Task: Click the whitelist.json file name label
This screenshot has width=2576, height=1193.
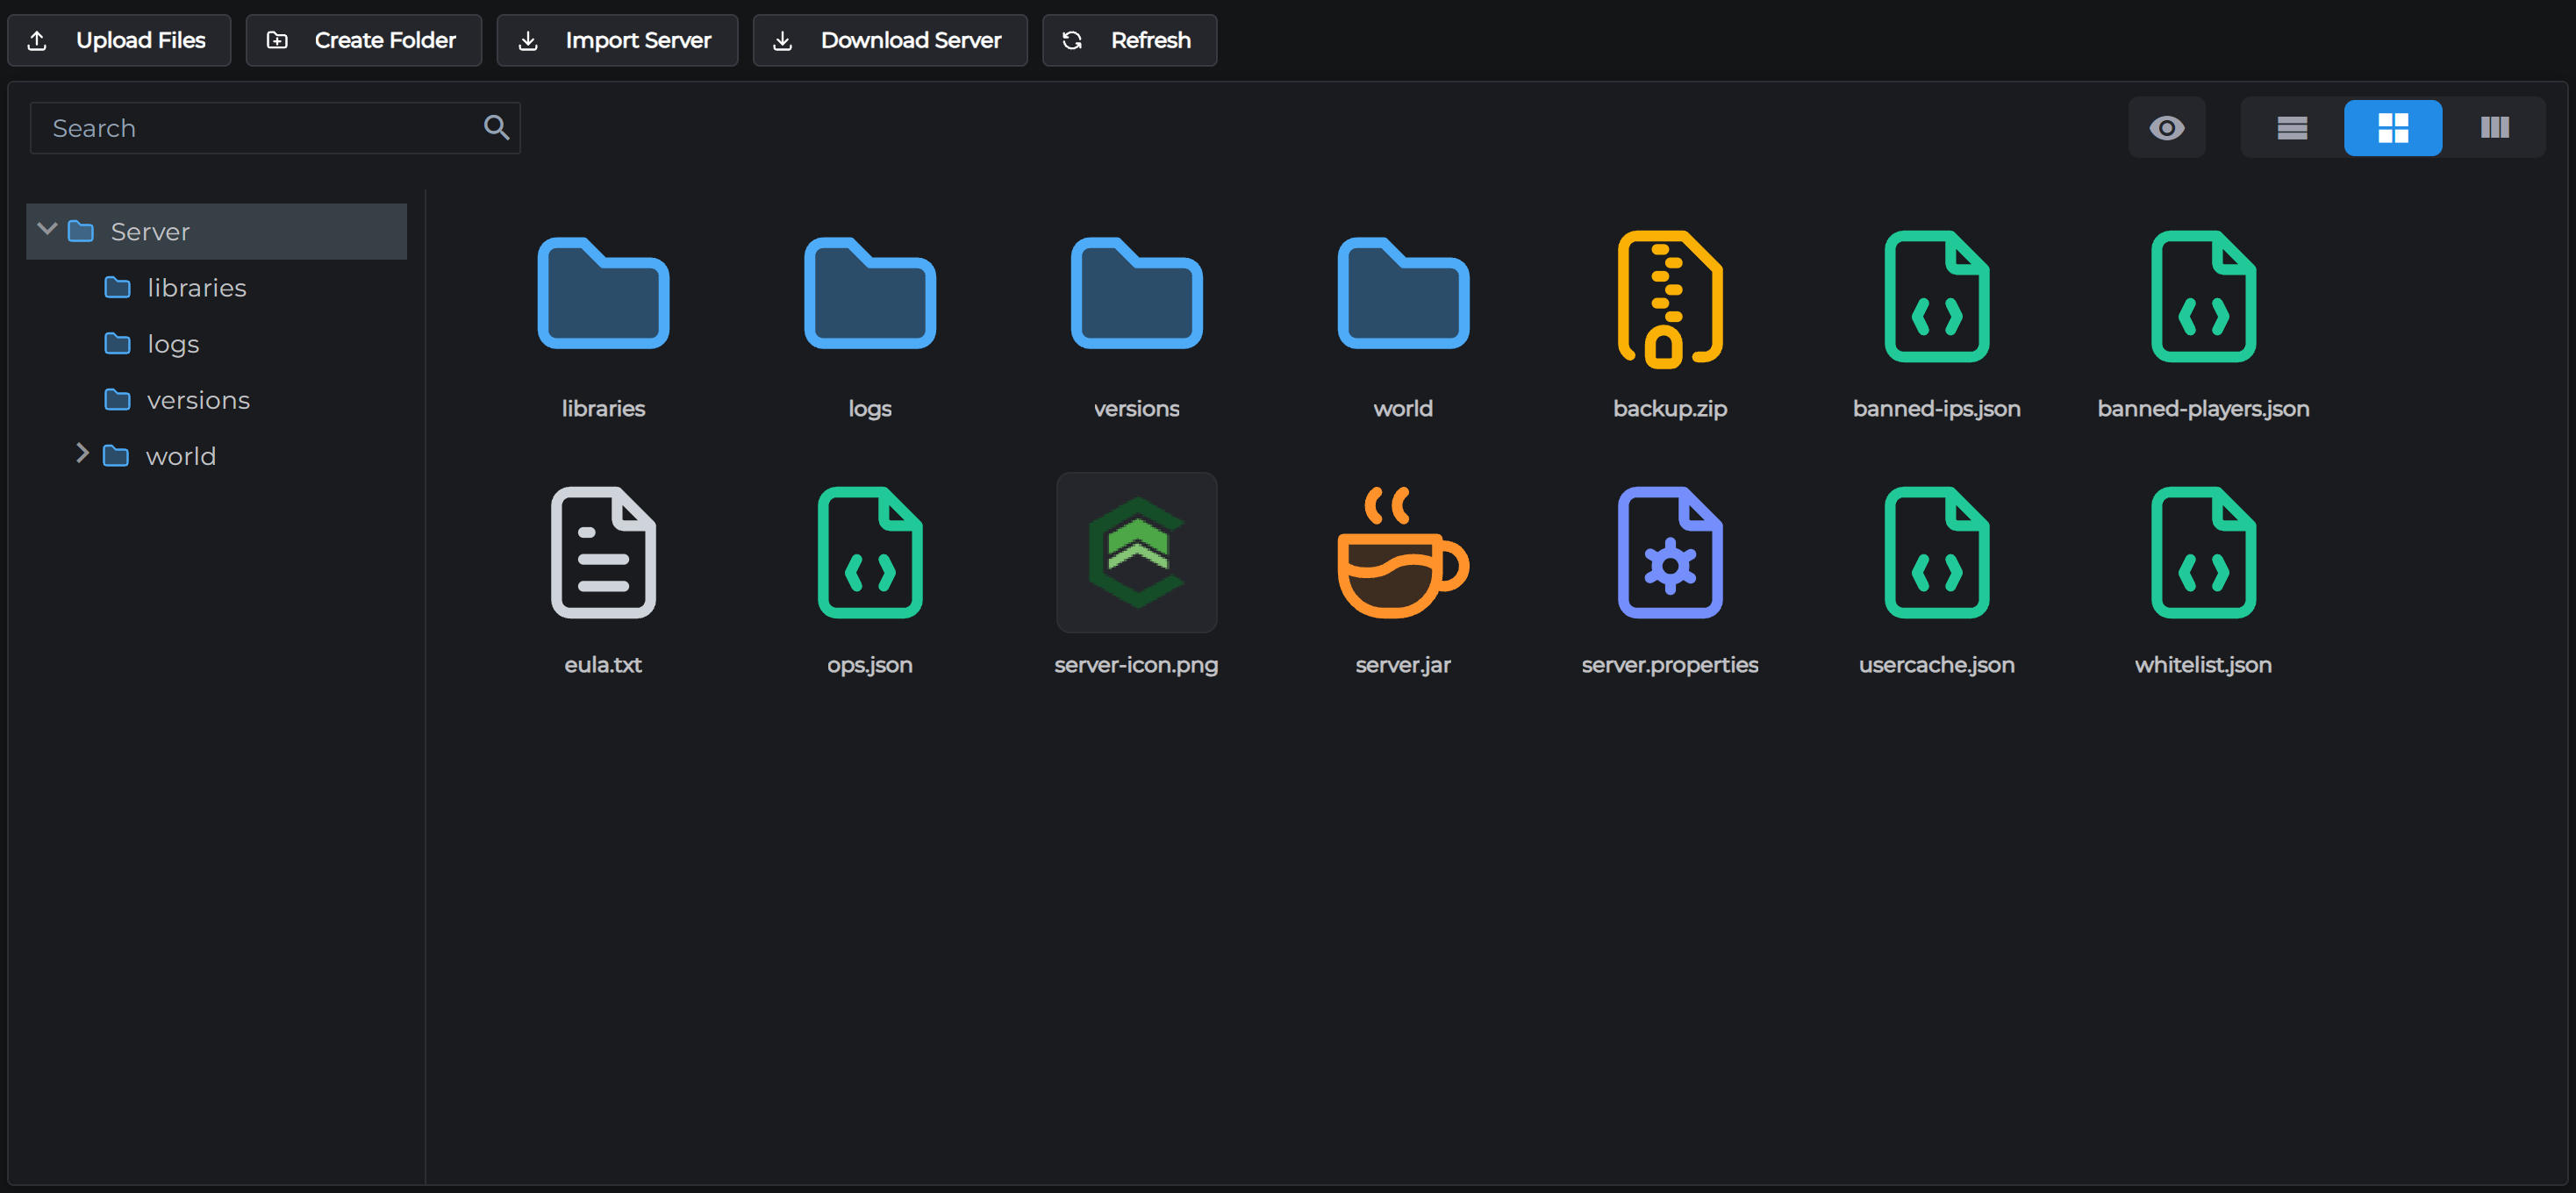Action: point(2203,664)
